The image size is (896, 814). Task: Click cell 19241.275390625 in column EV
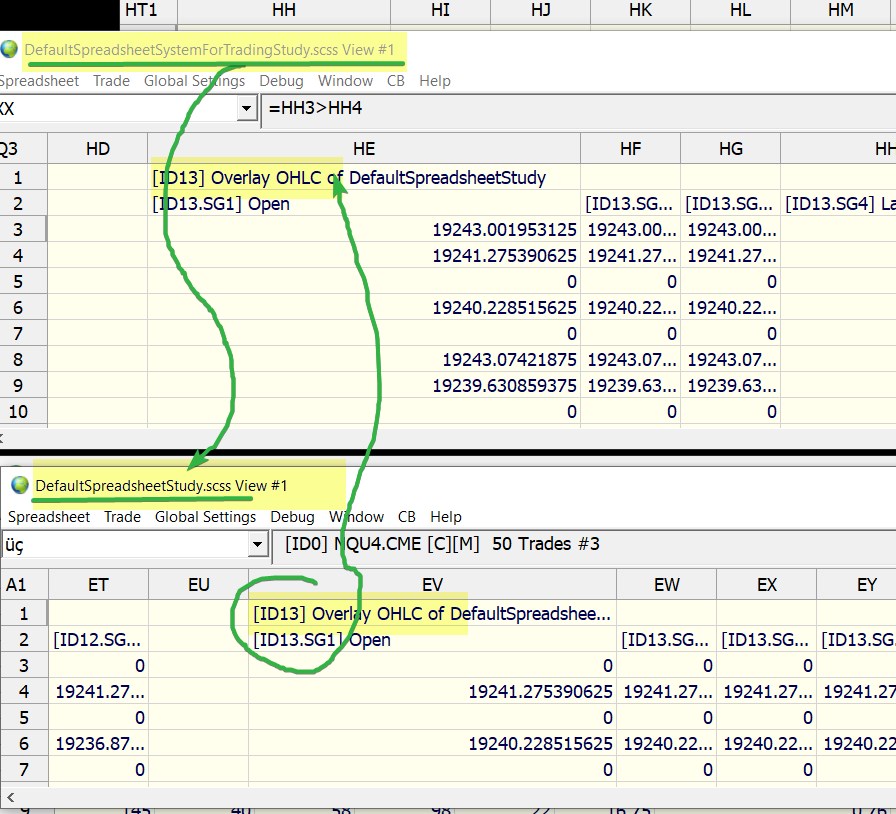point(433,692)
